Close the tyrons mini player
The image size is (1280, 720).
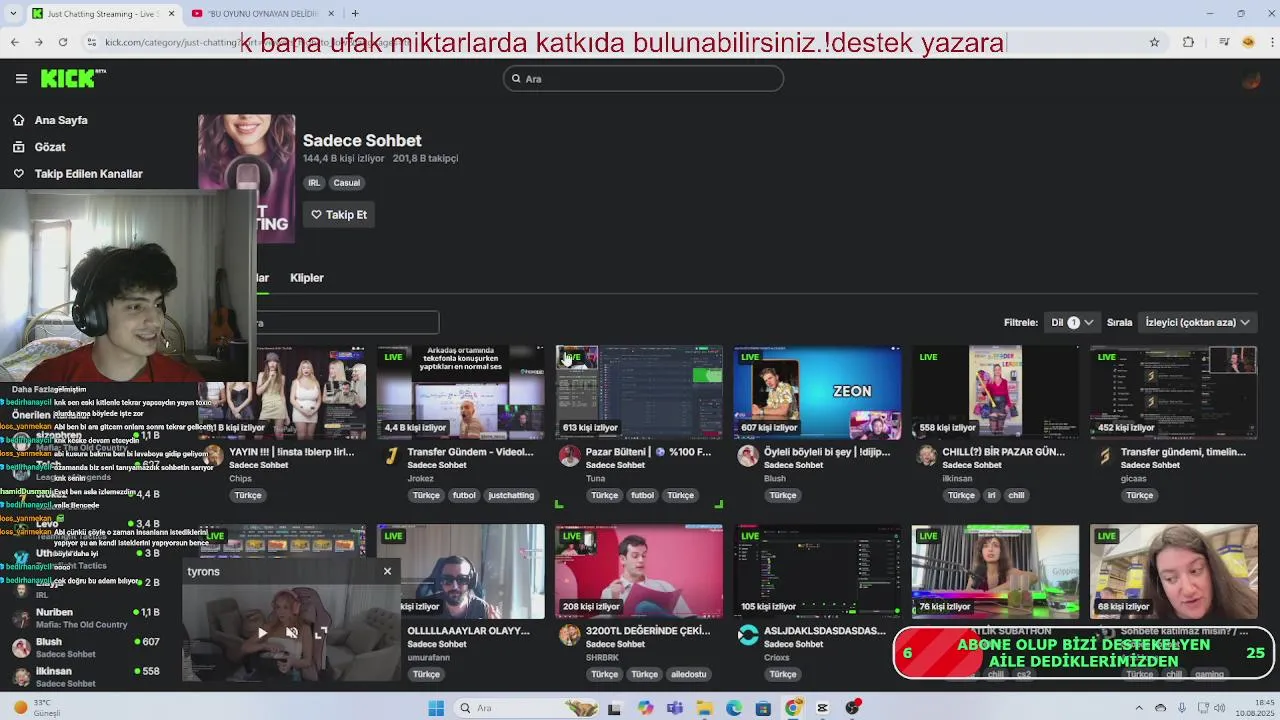(387, 571)
